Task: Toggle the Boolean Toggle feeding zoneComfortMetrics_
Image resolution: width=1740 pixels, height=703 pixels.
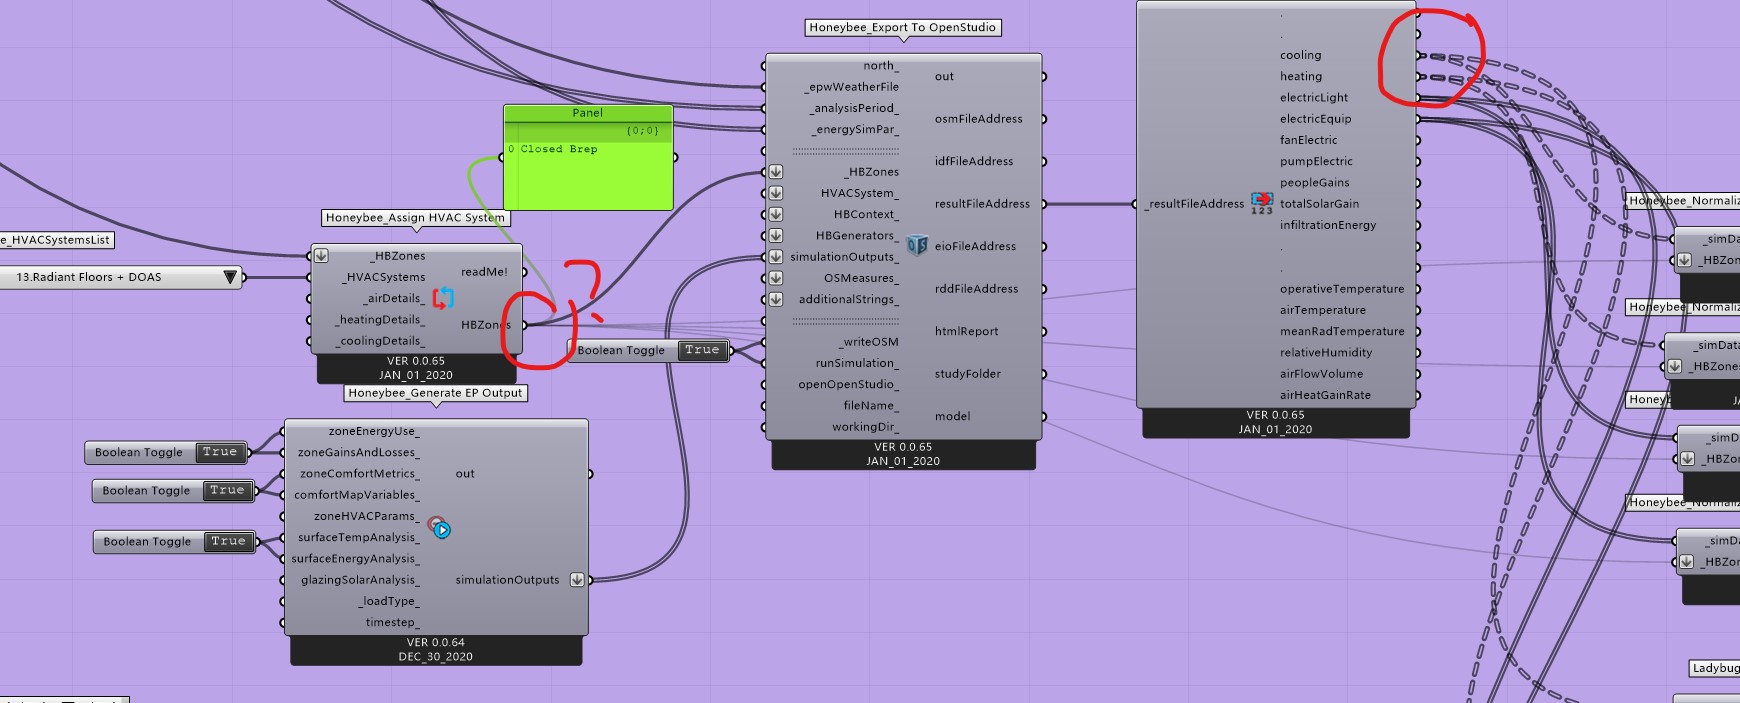Action: coord(227,490)
